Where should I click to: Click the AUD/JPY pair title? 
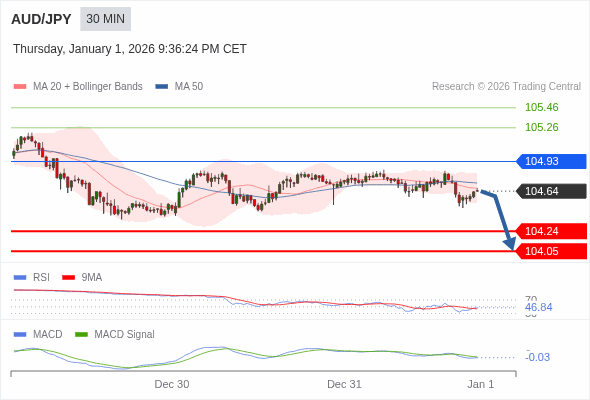point(41,19)
